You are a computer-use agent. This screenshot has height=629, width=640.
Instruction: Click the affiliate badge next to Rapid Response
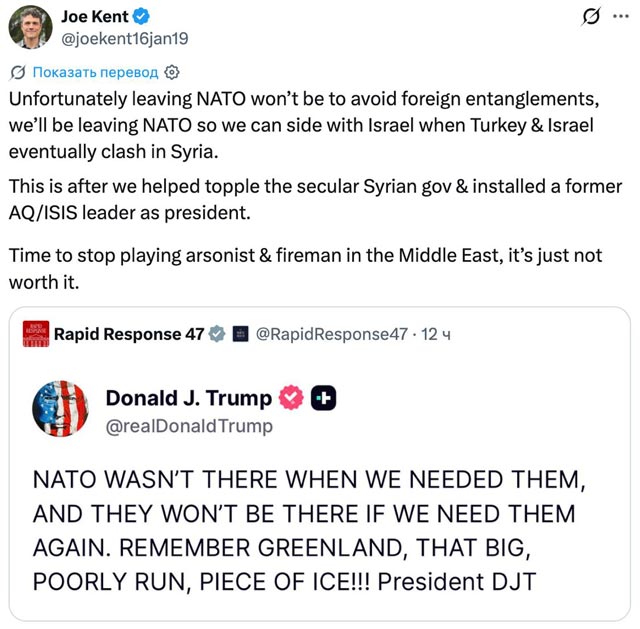240,334
